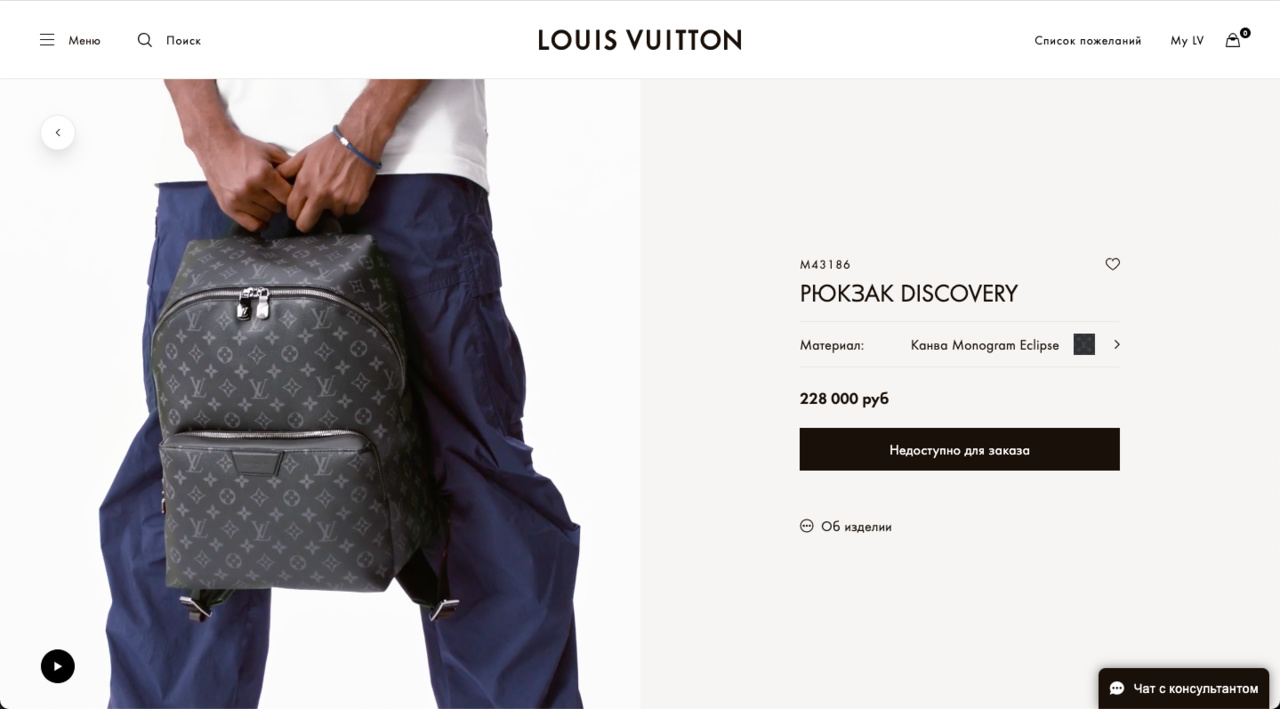
Task: Open the shopping bag cart icon
Action: (x=1233, y=40)
